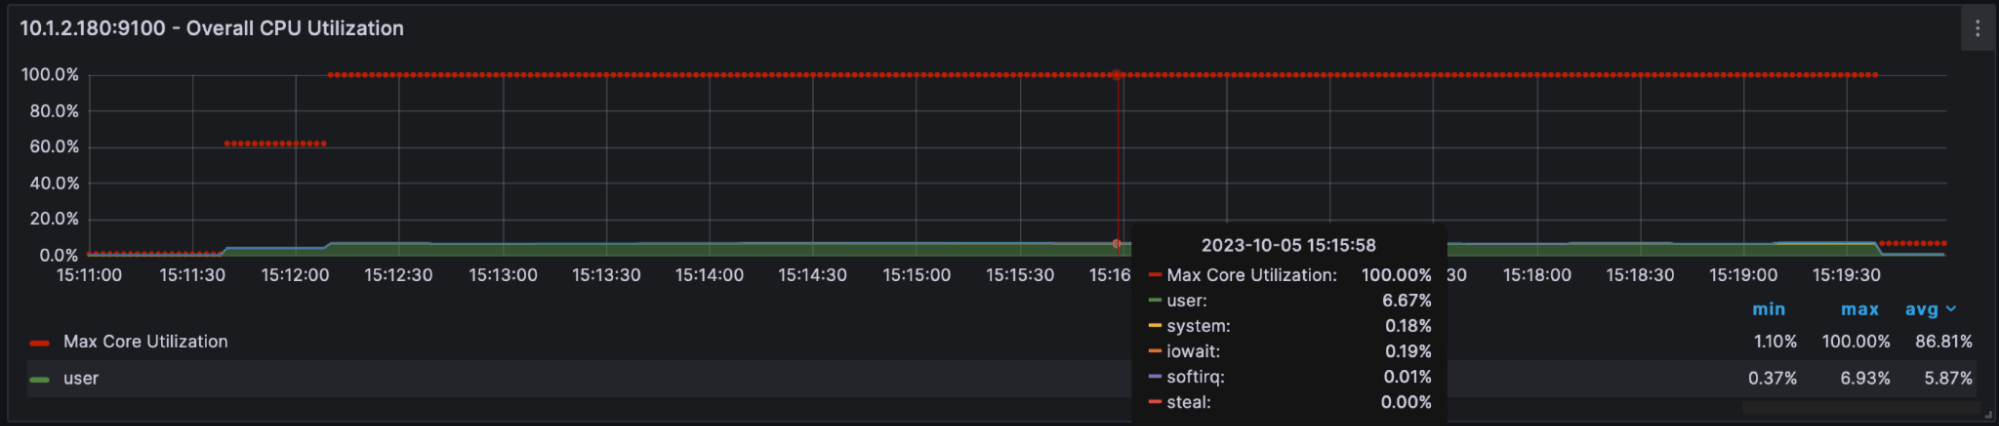Click the 86.81% avg value
This screenshot has height=426, width=1999.
coord(1943,342)
